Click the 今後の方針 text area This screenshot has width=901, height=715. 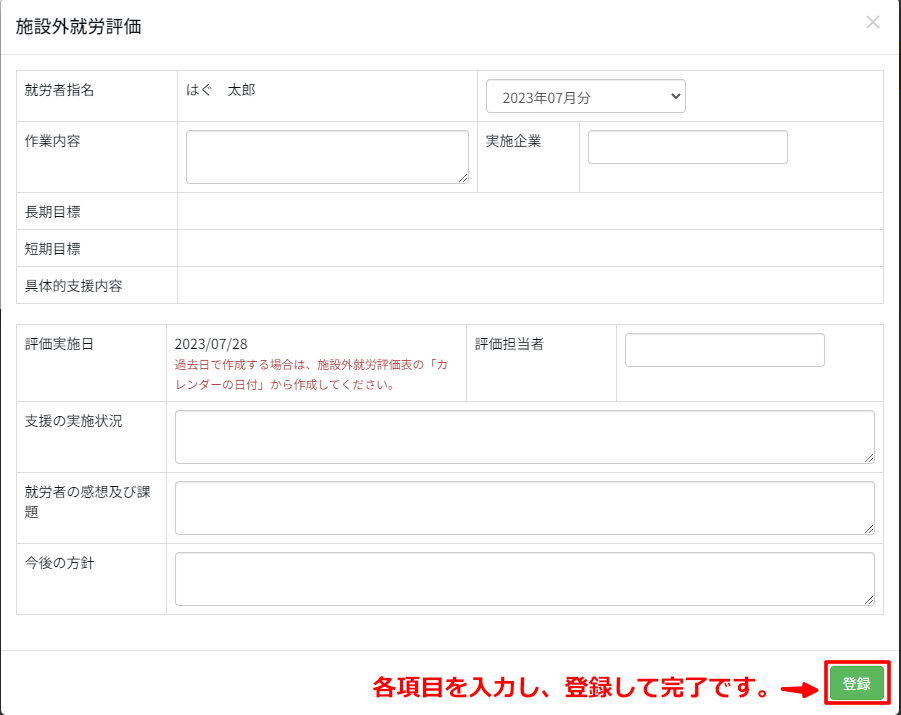(524, 579)
